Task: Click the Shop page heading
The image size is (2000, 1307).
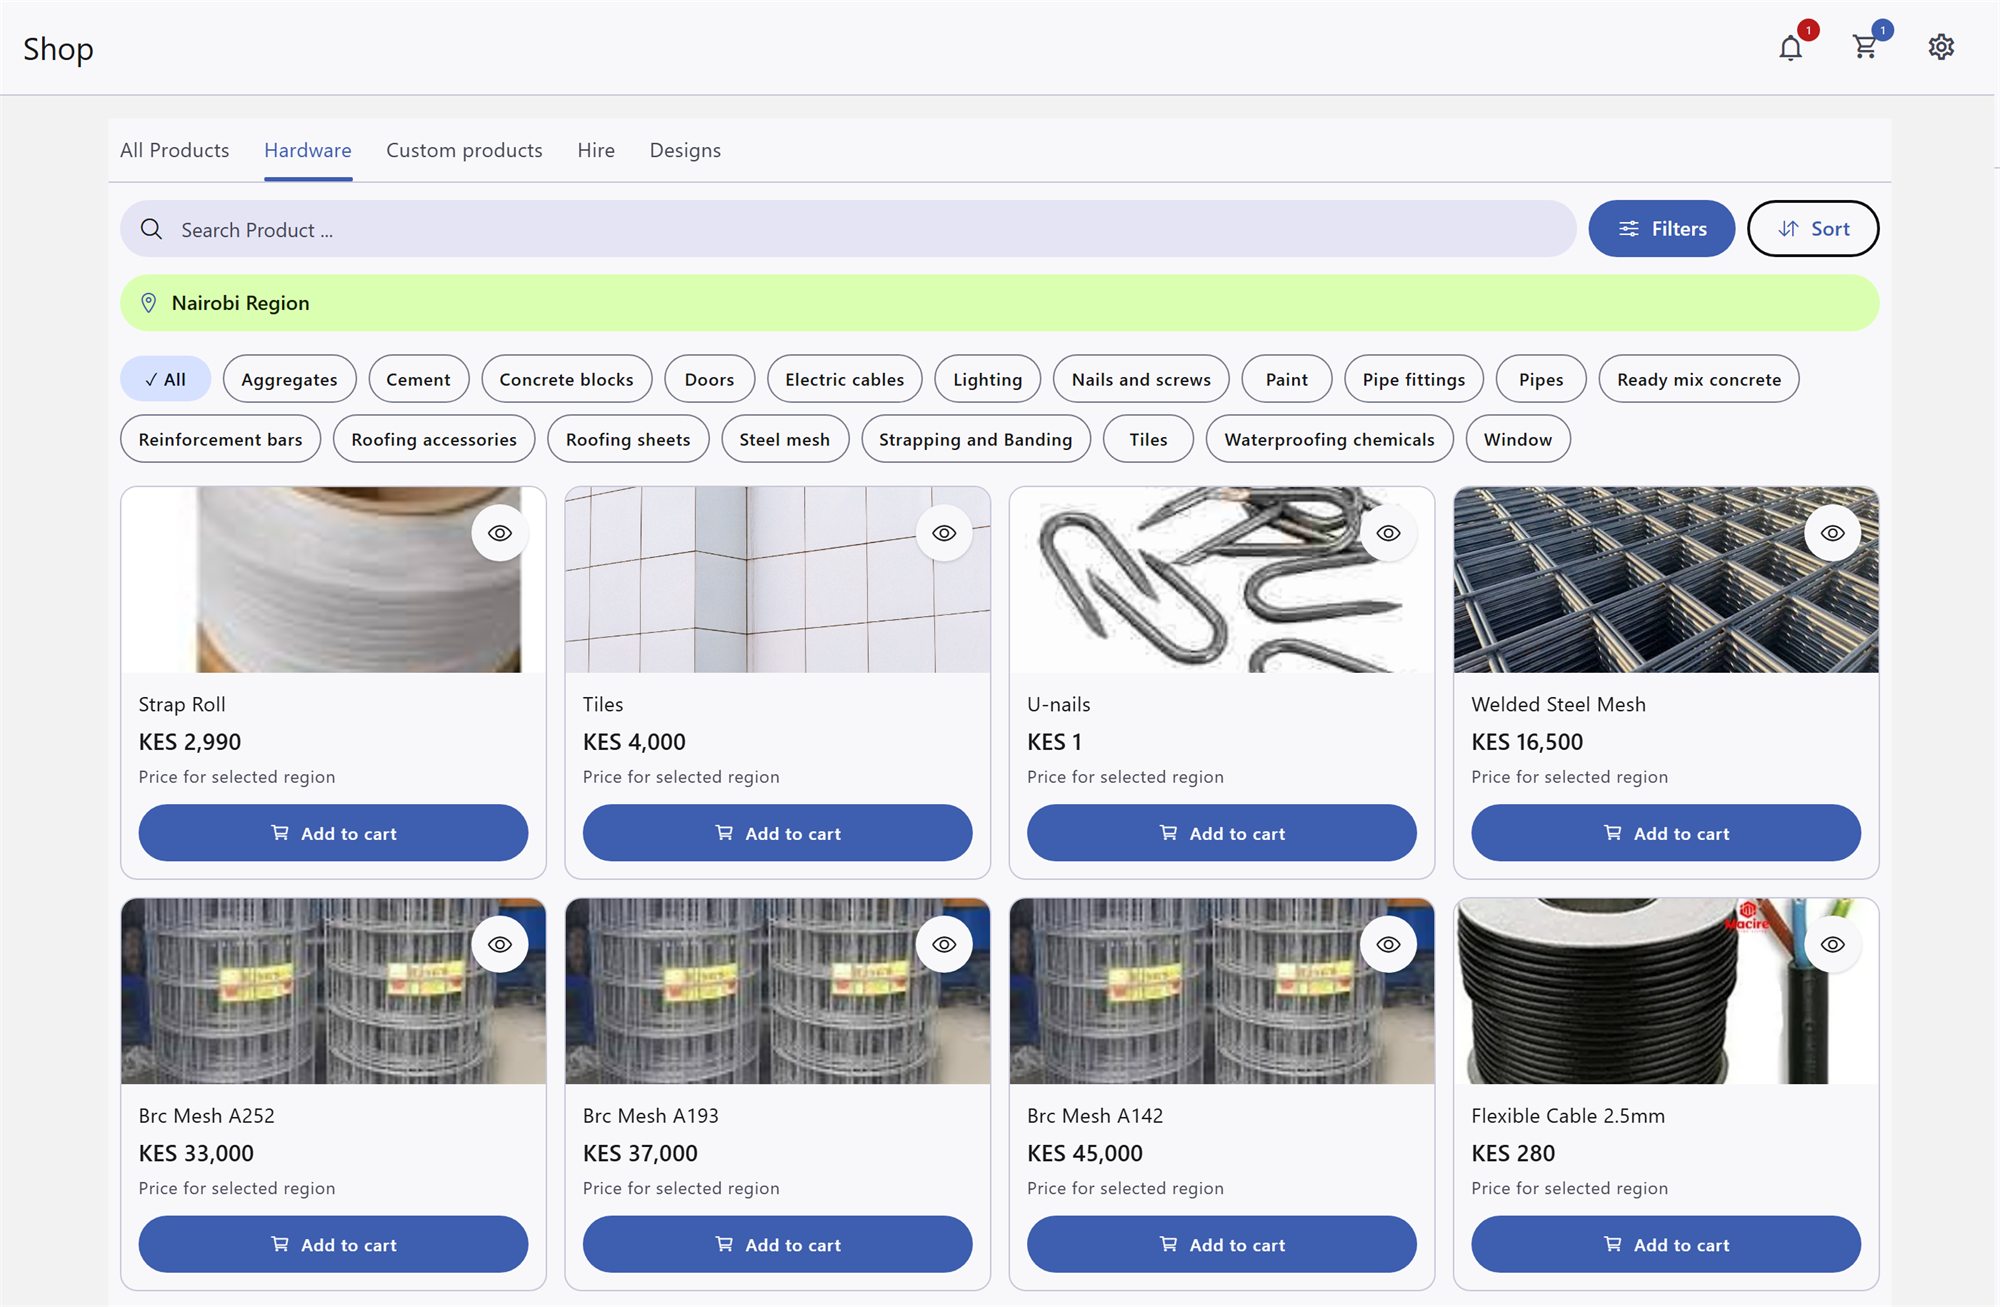Action: (58, 48)
